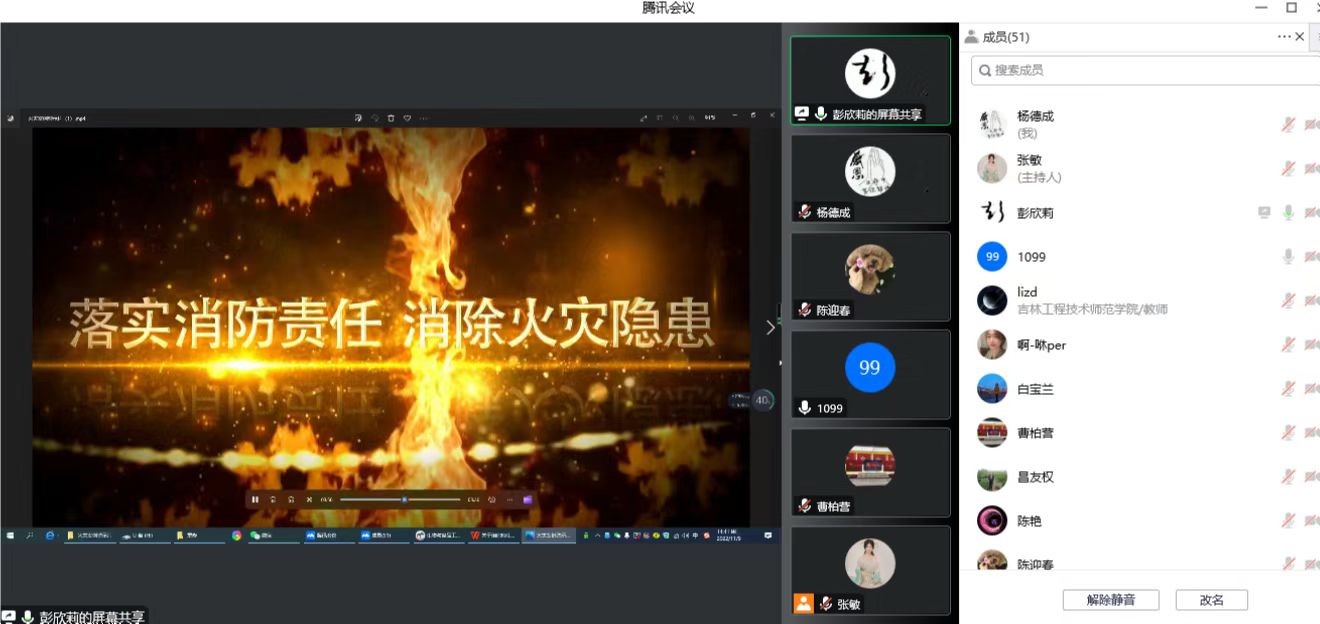Pause the shared video playback
Screen dimensions: 1320x624
[255, 499]
